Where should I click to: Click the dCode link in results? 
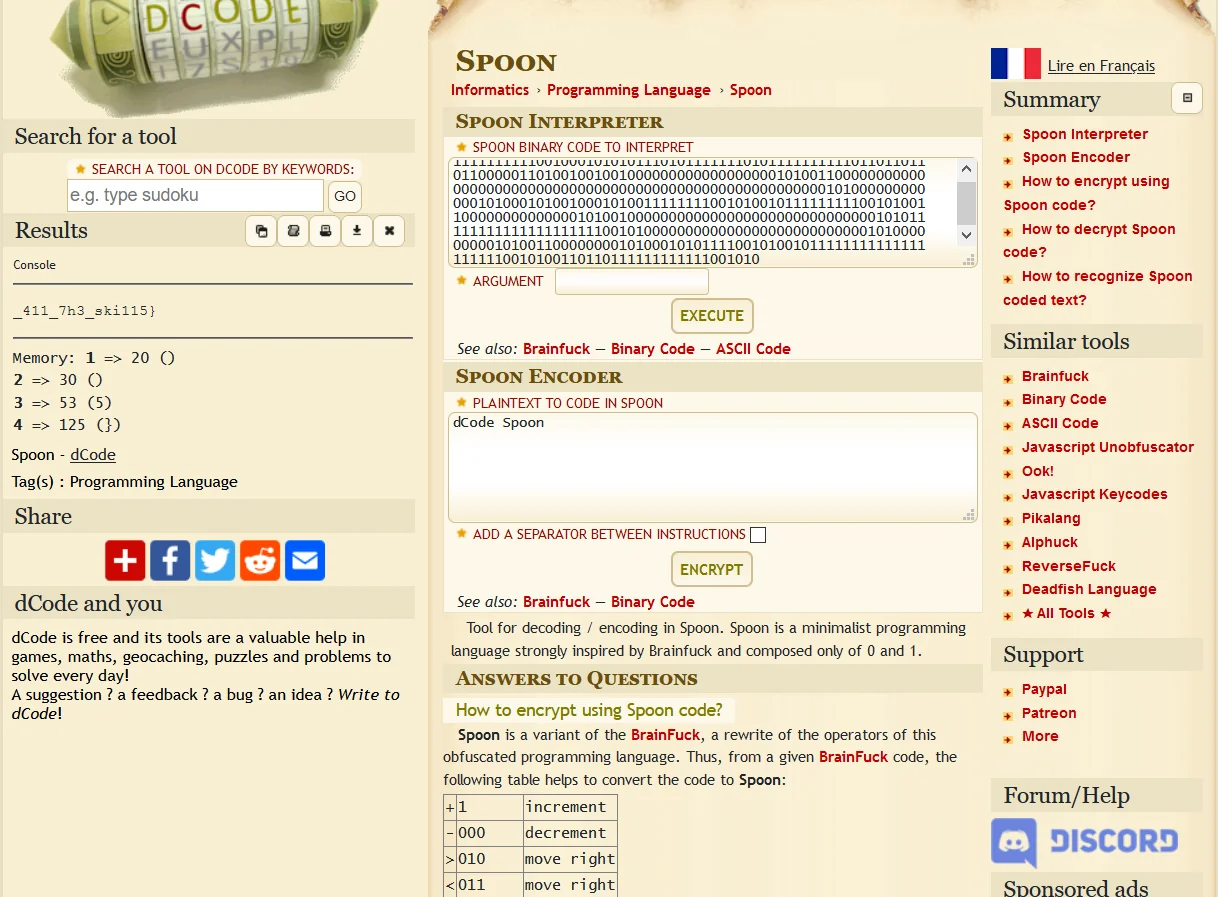point(93,454)
